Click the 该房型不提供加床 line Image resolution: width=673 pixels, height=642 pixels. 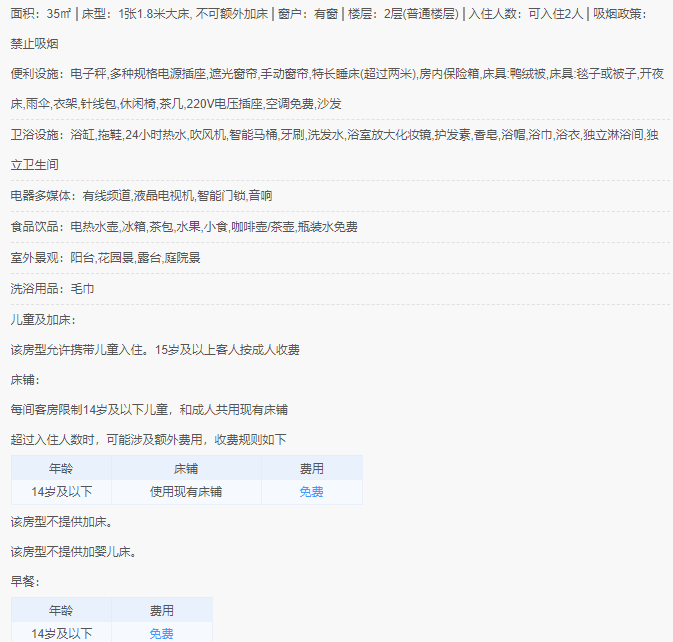[x=62, y=522]
